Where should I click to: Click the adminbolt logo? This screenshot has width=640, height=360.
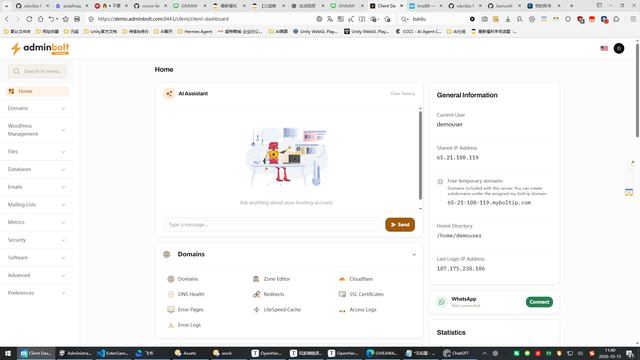[40, 49]
